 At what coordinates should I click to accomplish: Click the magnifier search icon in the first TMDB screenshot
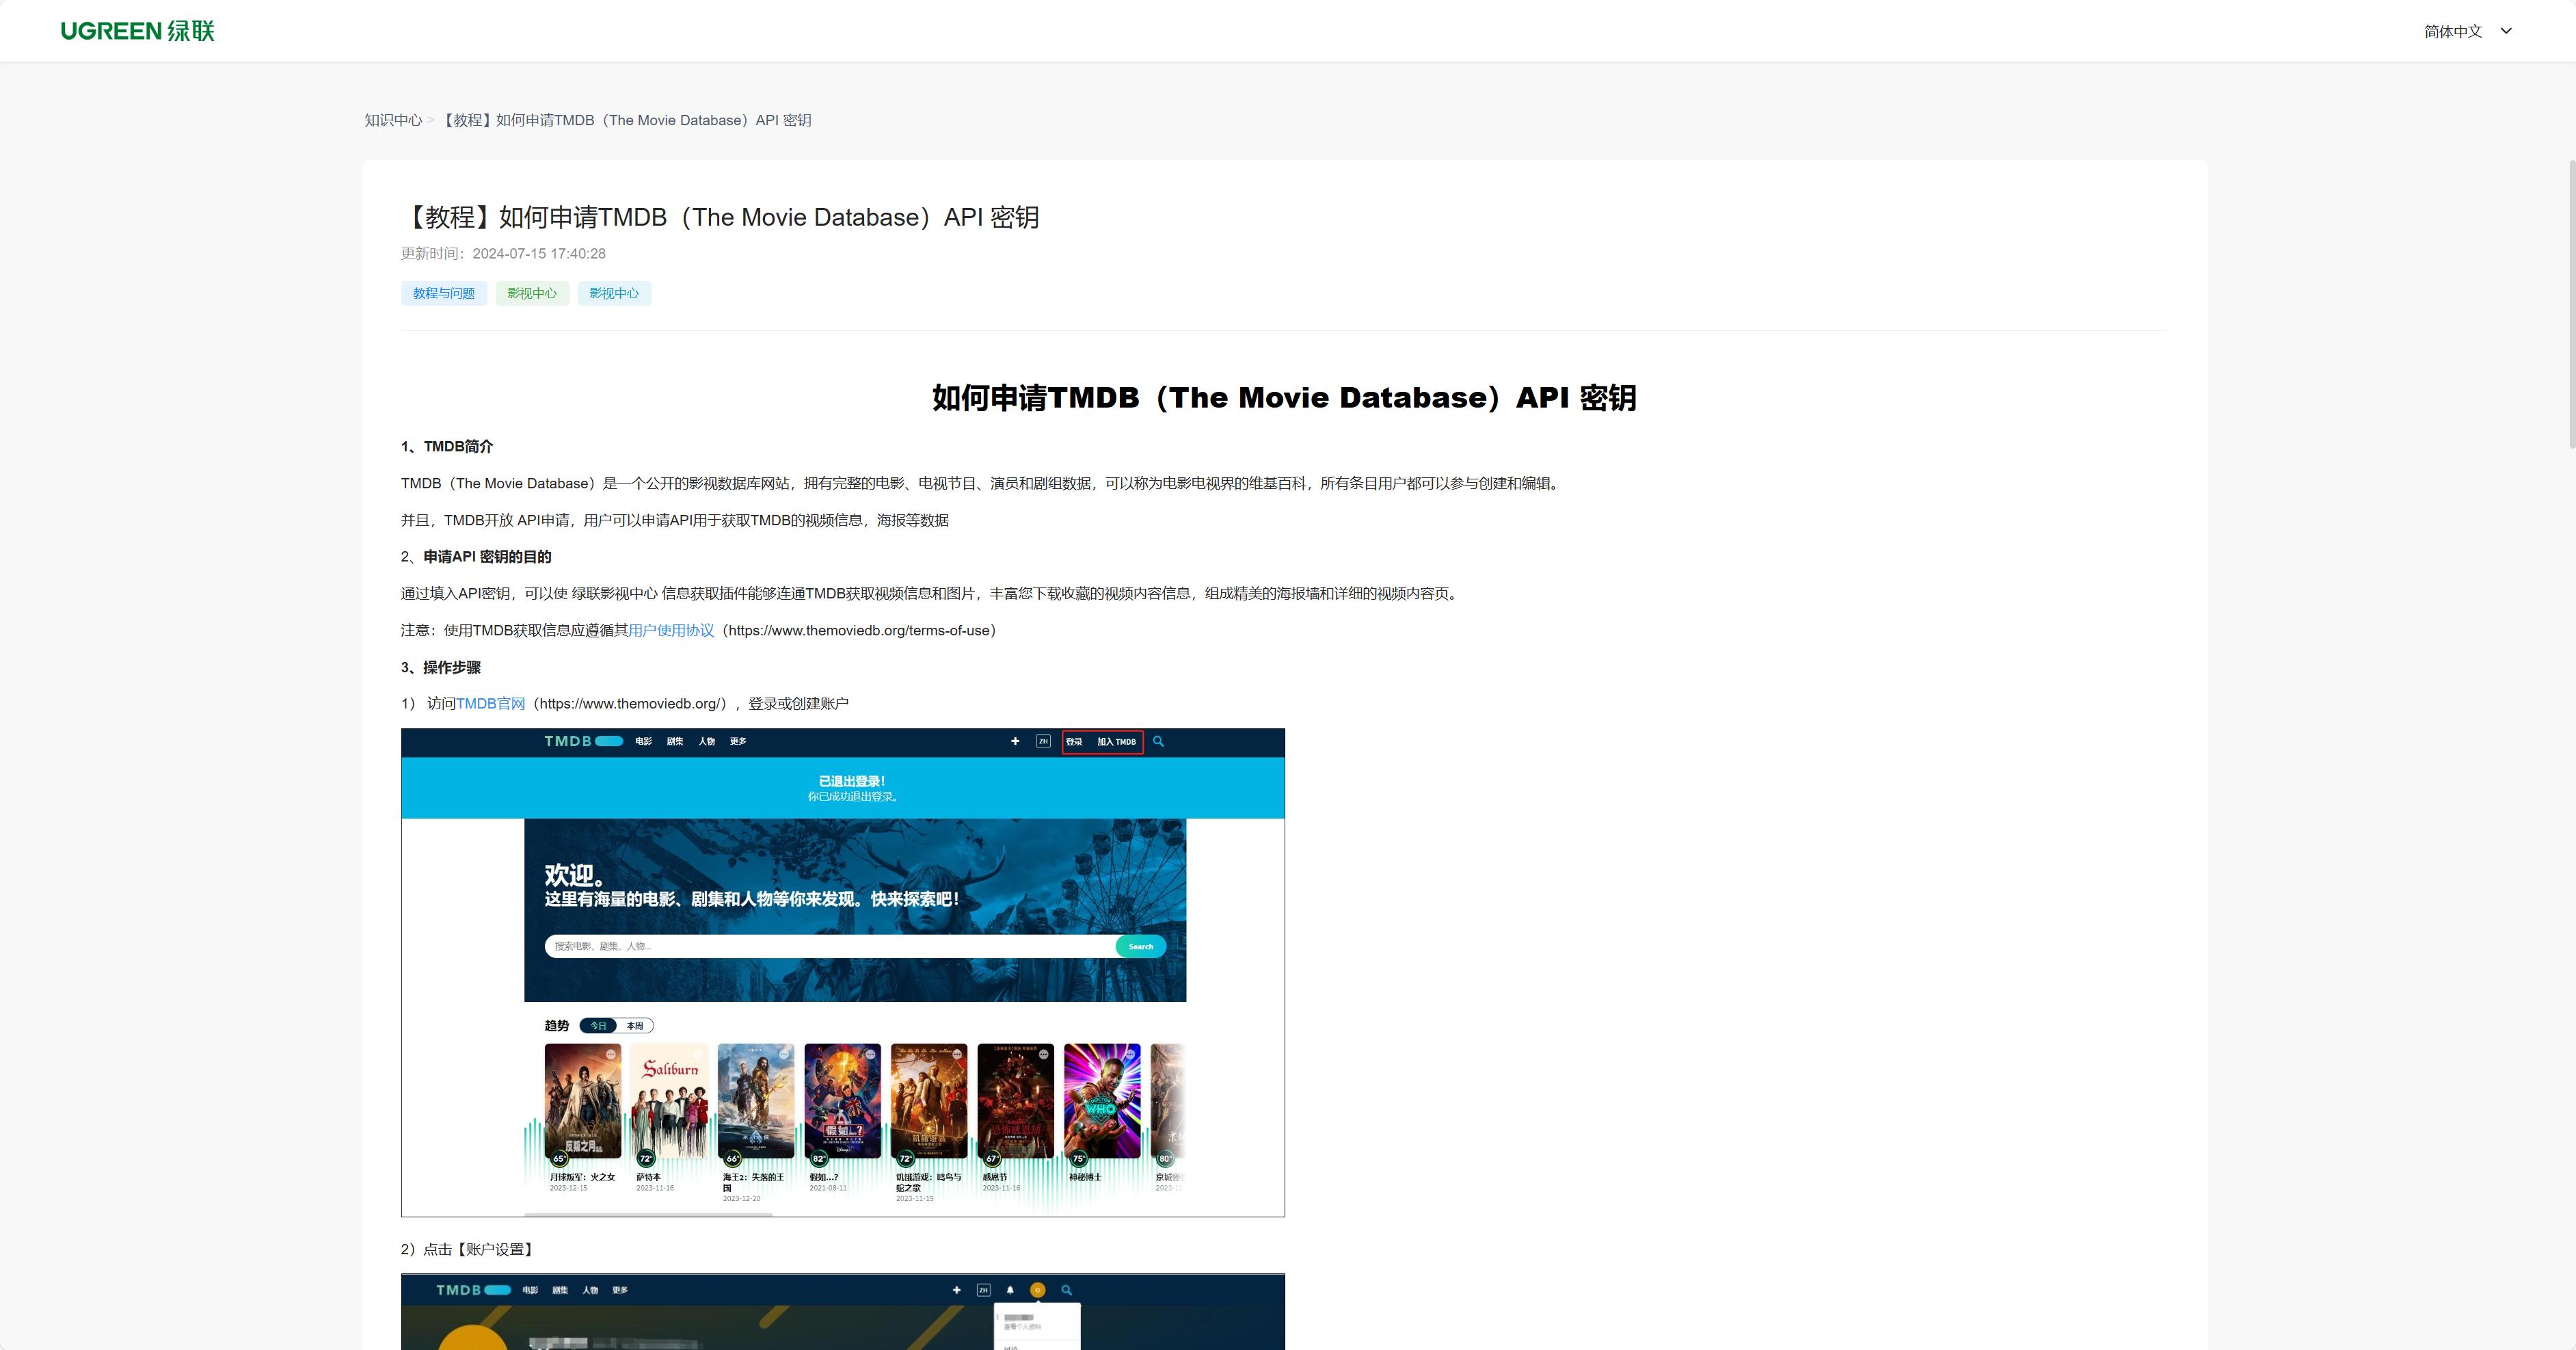pyautogui.click(x=1158, y=741)
